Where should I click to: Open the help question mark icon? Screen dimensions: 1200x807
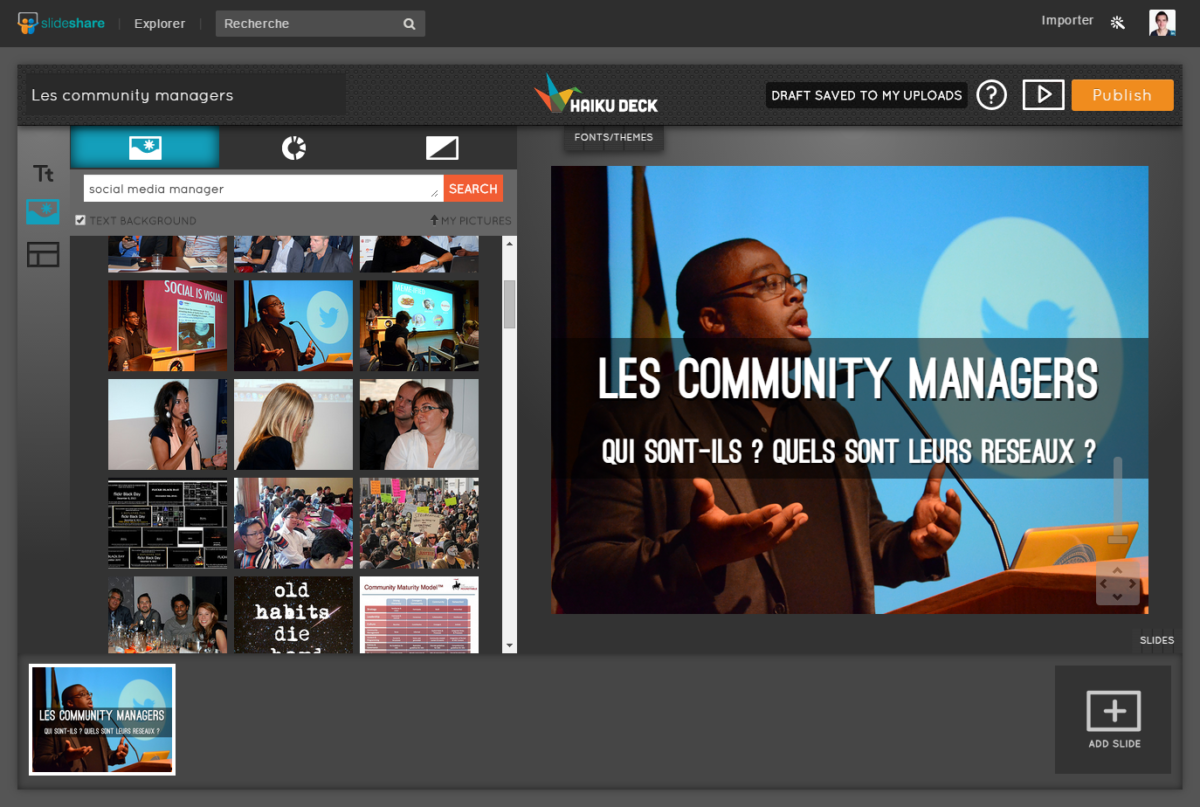[x=991, y=95]
